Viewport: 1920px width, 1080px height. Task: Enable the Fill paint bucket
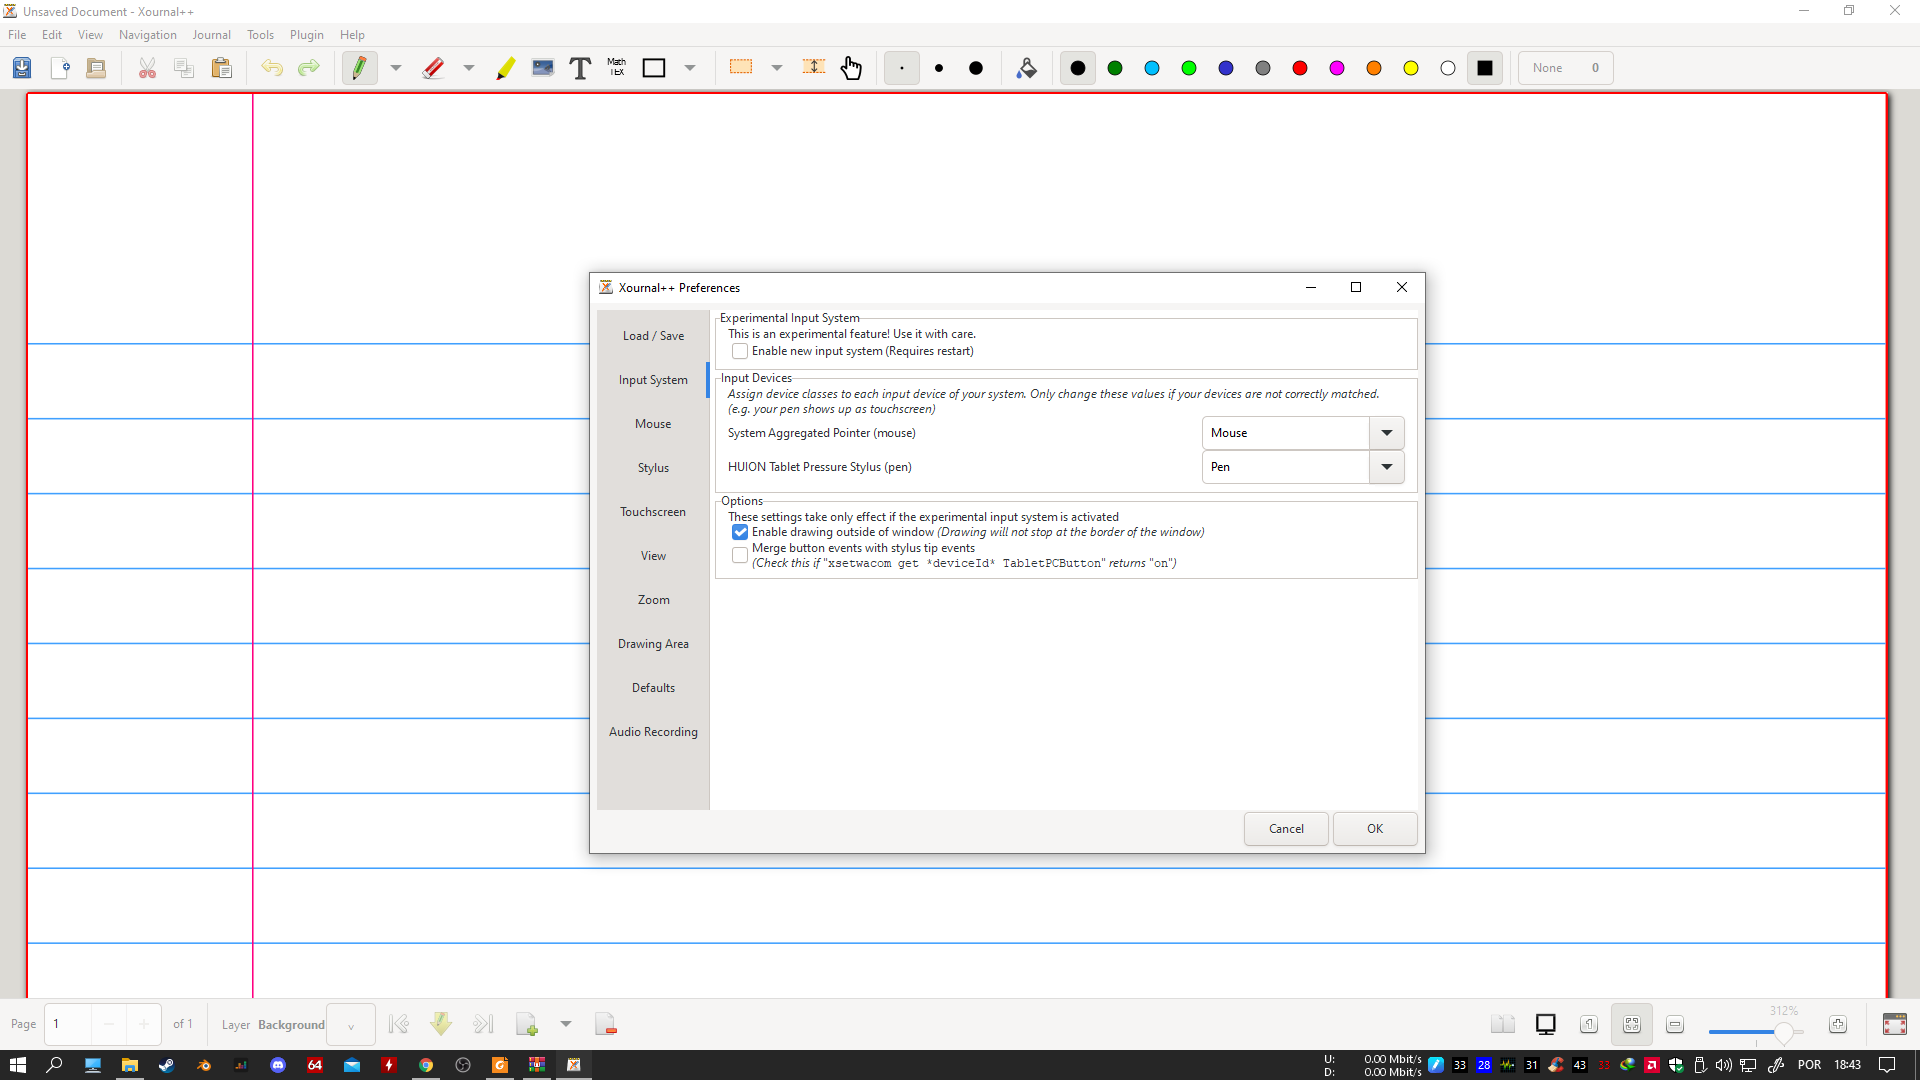tap(1027, 68)
